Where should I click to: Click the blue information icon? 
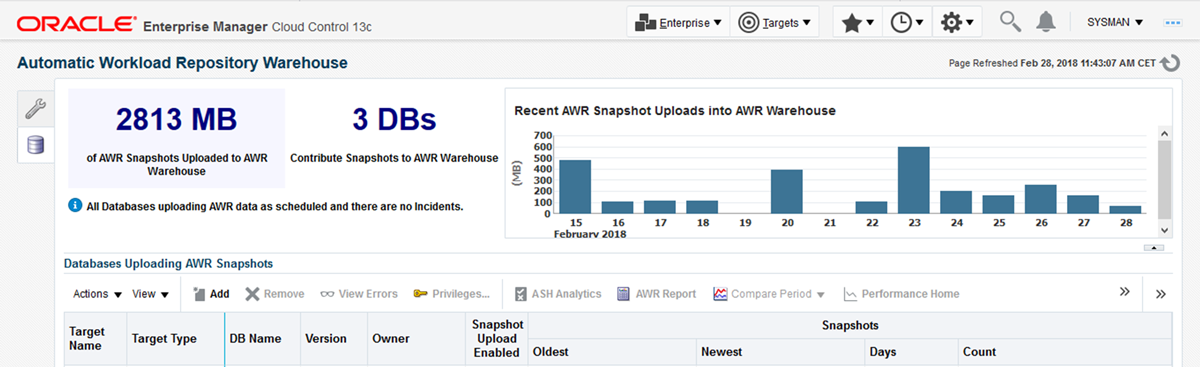pyautogui.click(x=75, y=206)
